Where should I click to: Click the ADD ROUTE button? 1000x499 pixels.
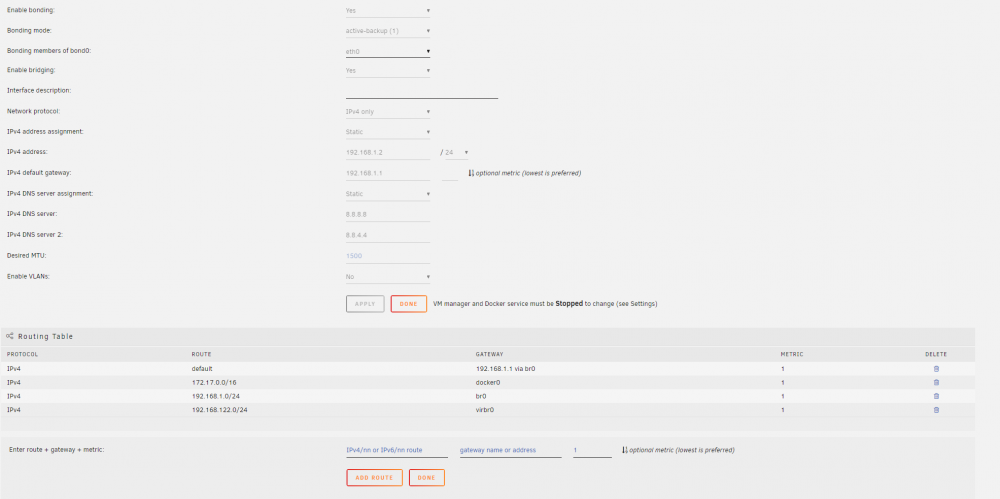click(x=374, y=478)
